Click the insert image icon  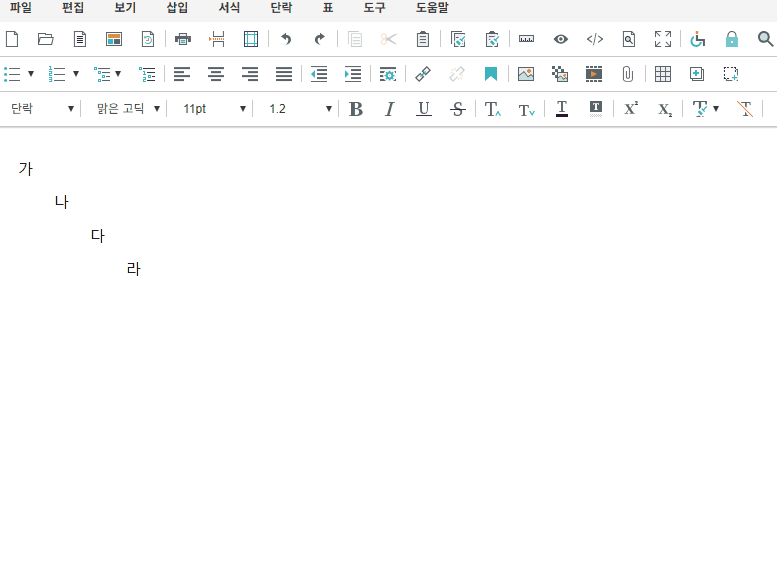[526, 74]
